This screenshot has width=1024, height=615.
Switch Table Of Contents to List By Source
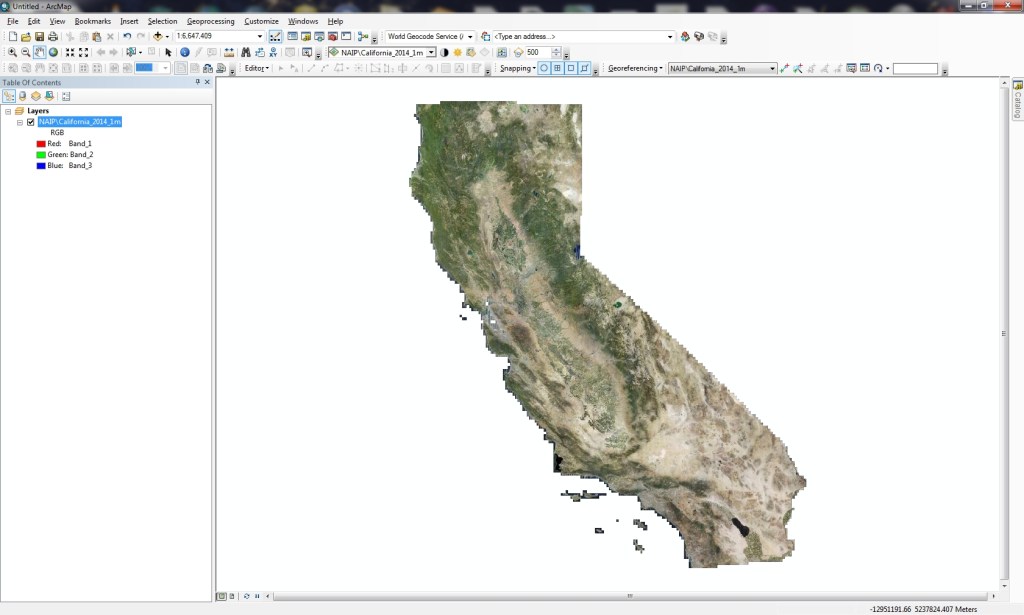point(21,96)
